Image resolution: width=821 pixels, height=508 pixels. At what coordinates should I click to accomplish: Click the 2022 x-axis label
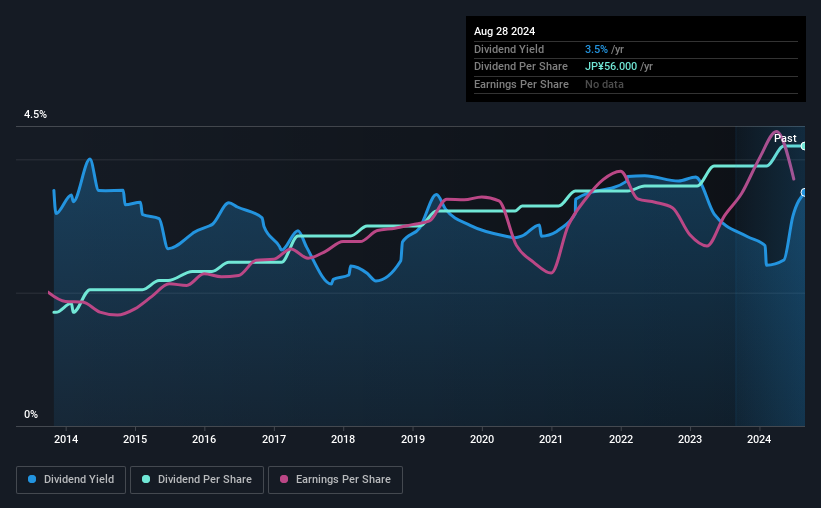(621, 439)
